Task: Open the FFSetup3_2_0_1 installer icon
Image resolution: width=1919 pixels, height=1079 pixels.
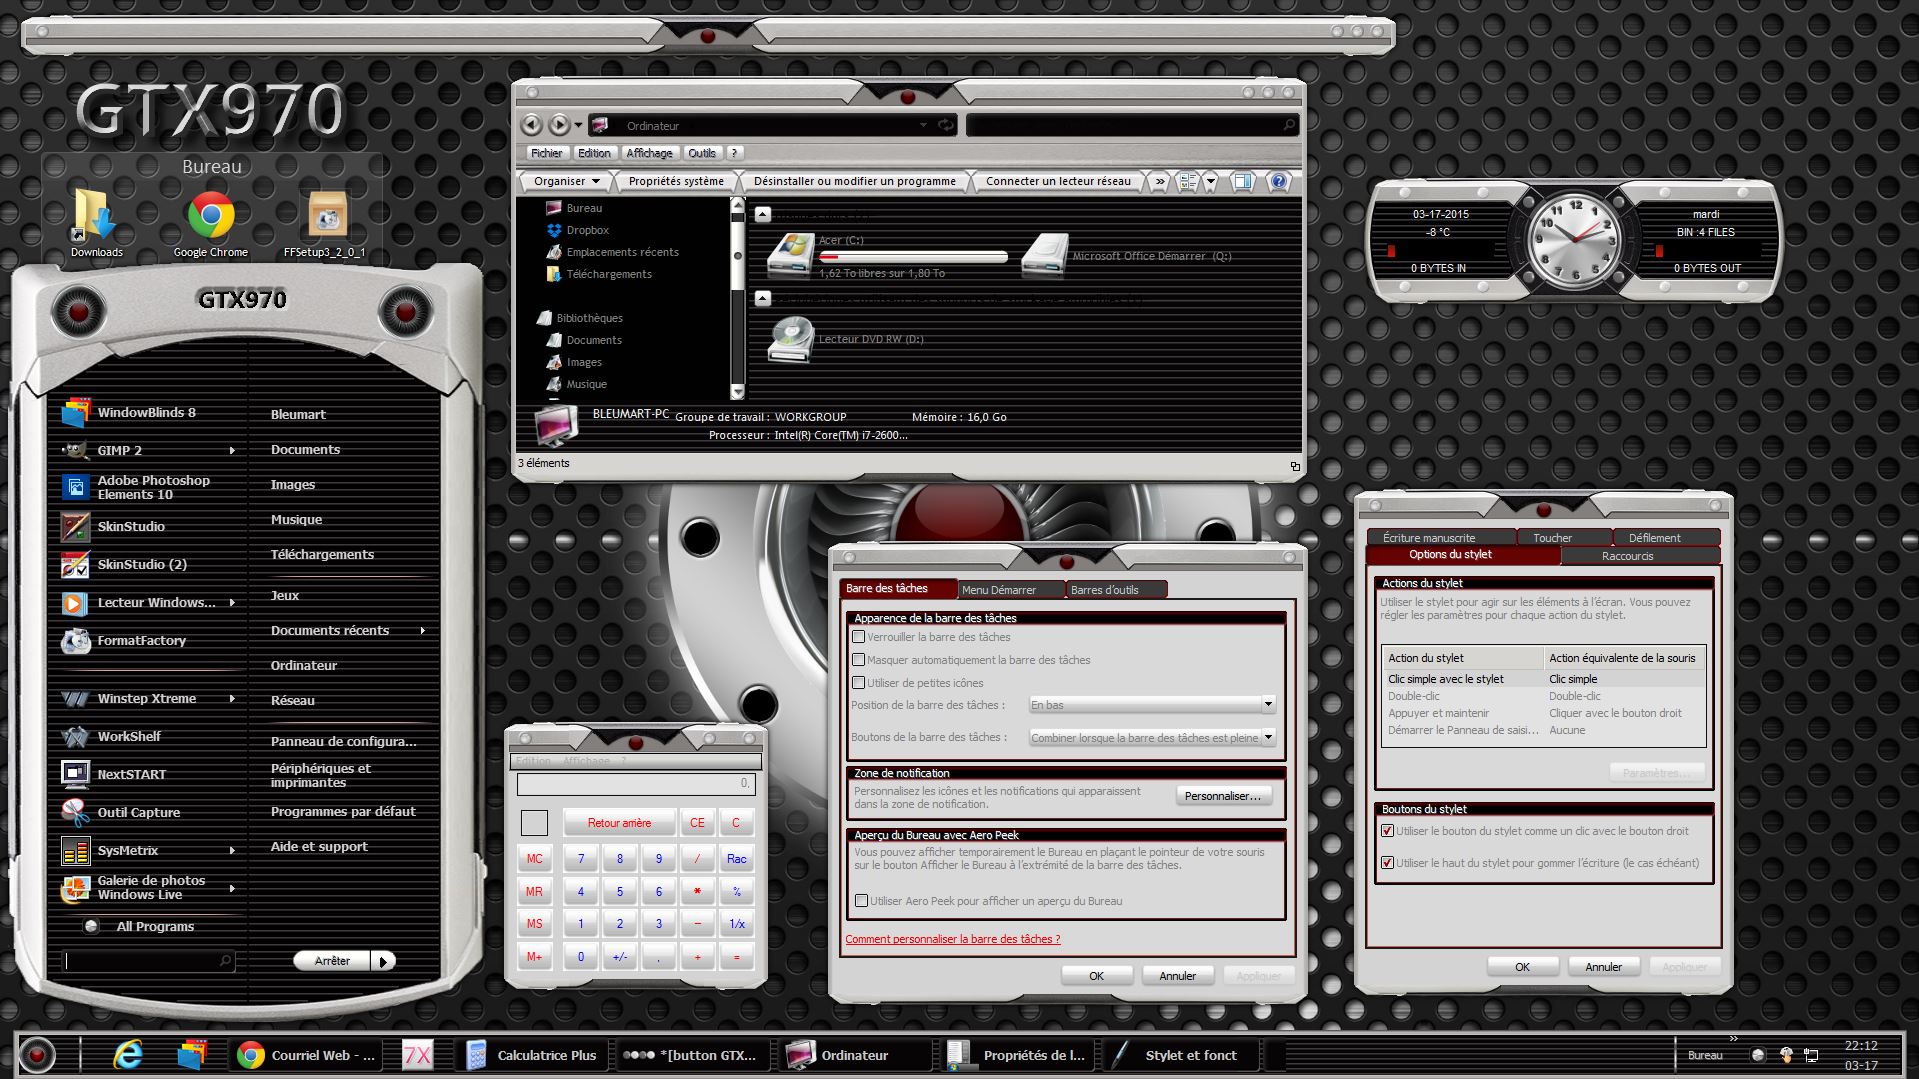Action: click(327, 216)
